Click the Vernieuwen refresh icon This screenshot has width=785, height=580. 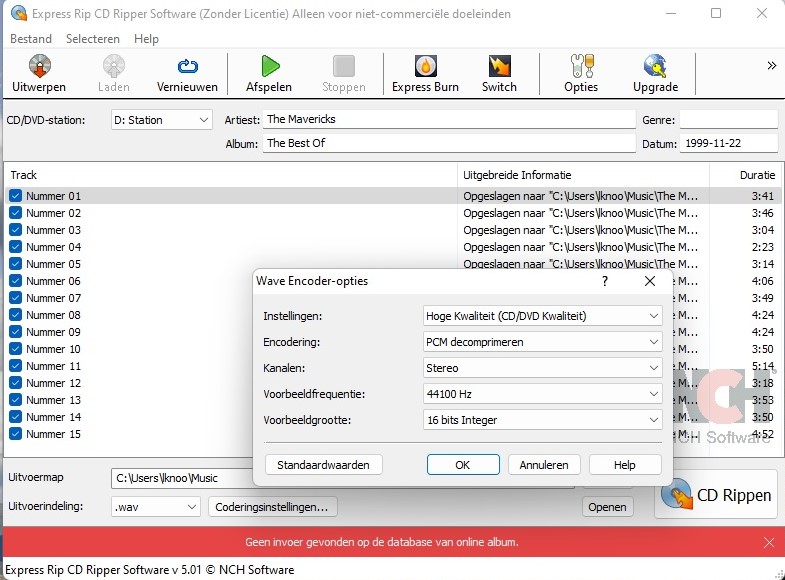click(187, 66)
